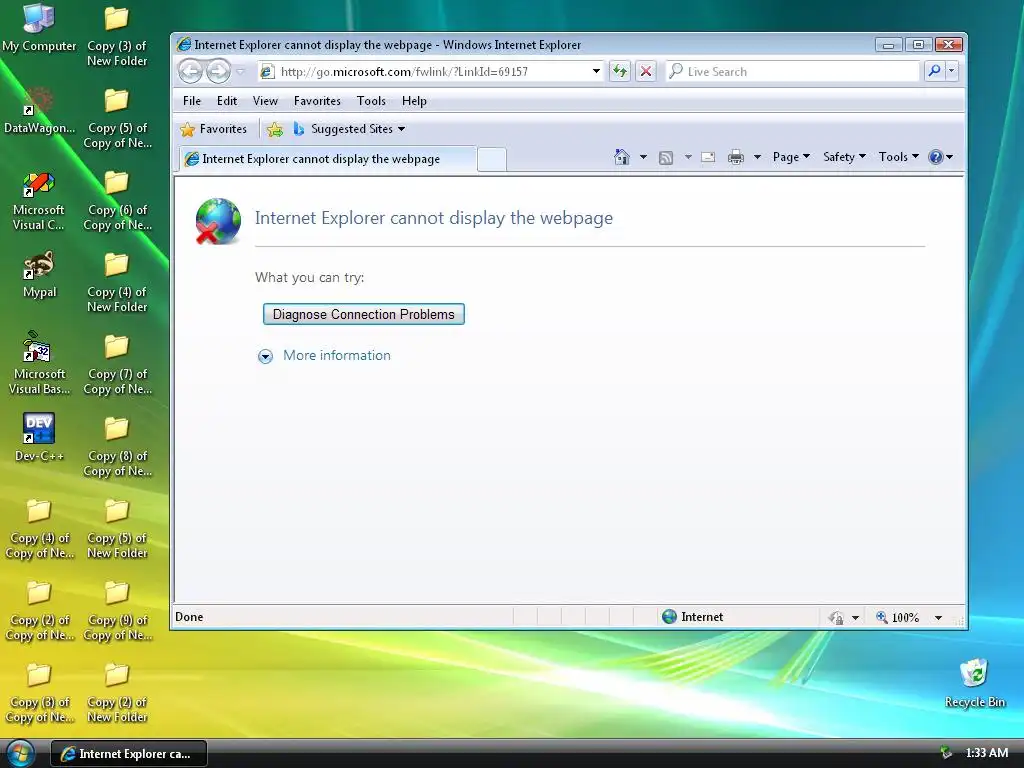Image resolution: width=1024 pixels, height=768 pixels.
Task: Click the Refresh page icon
Action: pos(620,71)
